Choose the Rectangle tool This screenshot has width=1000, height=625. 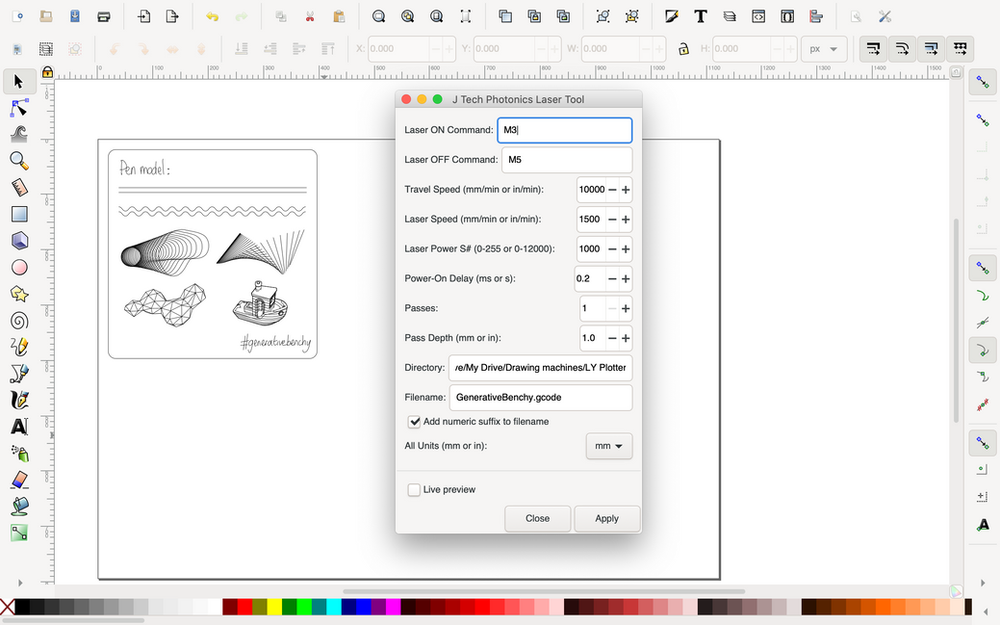[19, 213]
